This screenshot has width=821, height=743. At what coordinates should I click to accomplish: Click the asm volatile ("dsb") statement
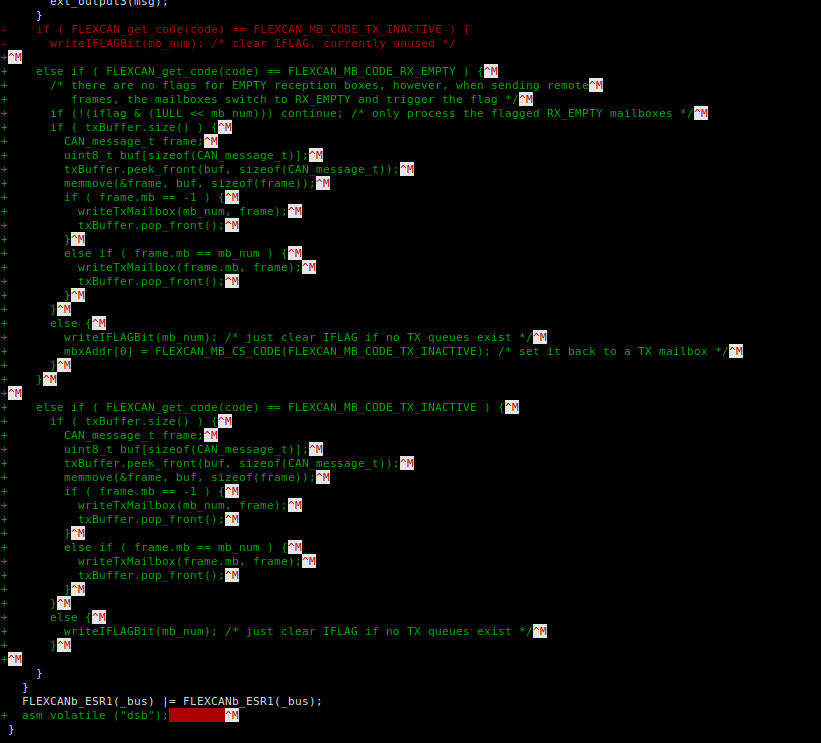pos(95,715)
